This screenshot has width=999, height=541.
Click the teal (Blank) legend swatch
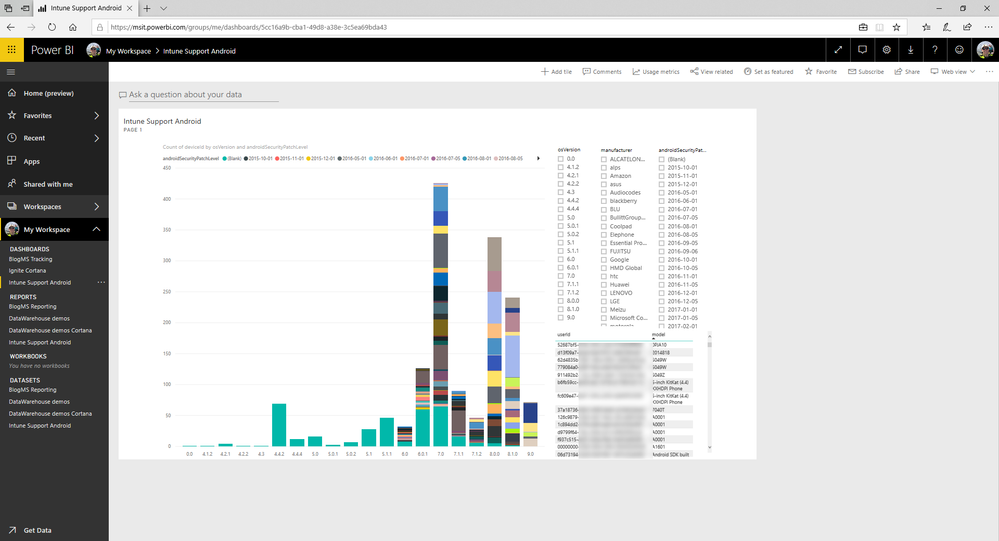click(224, 158)
